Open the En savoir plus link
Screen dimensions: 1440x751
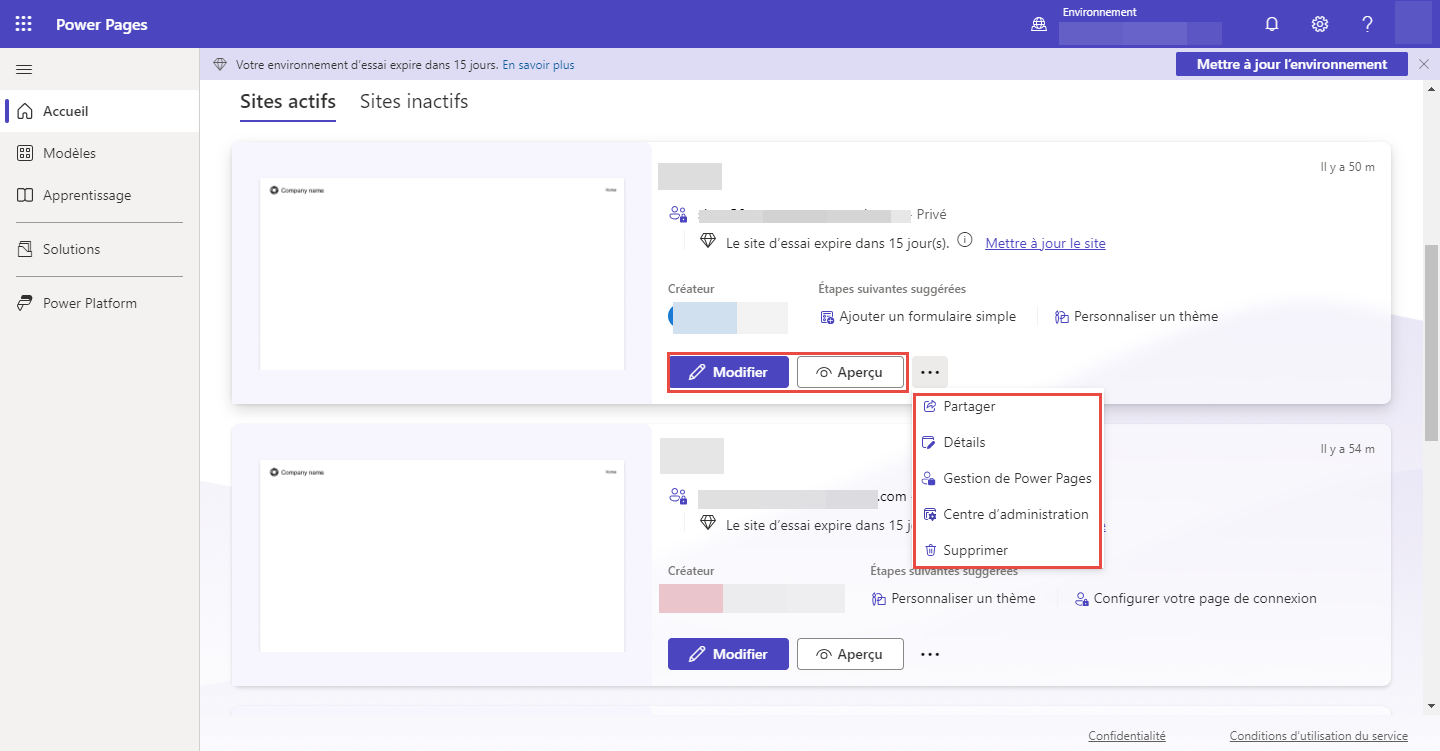click(x=538, y=65)
